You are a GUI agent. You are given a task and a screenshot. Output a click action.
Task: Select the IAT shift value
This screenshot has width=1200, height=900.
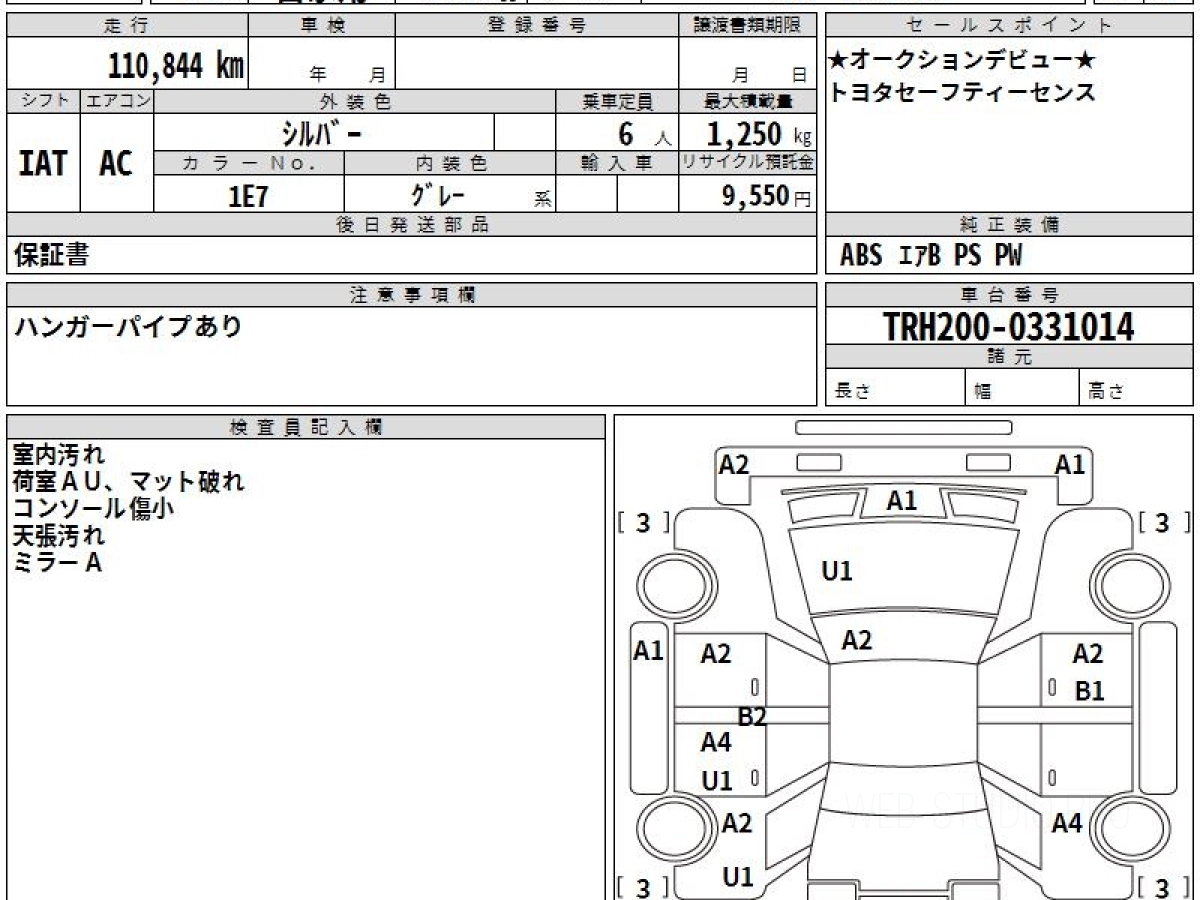tap(43, 163)
